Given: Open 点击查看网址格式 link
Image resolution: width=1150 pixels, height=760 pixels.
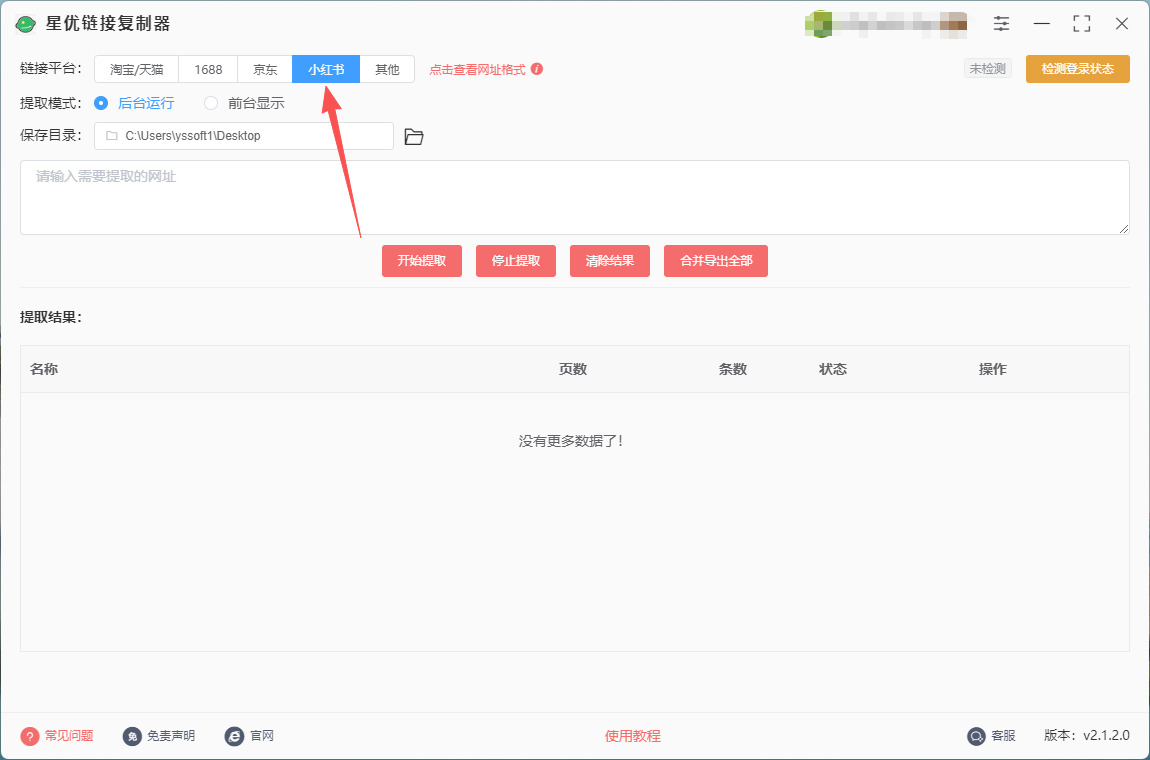Looking at the screenshot, I should [477, 70].
